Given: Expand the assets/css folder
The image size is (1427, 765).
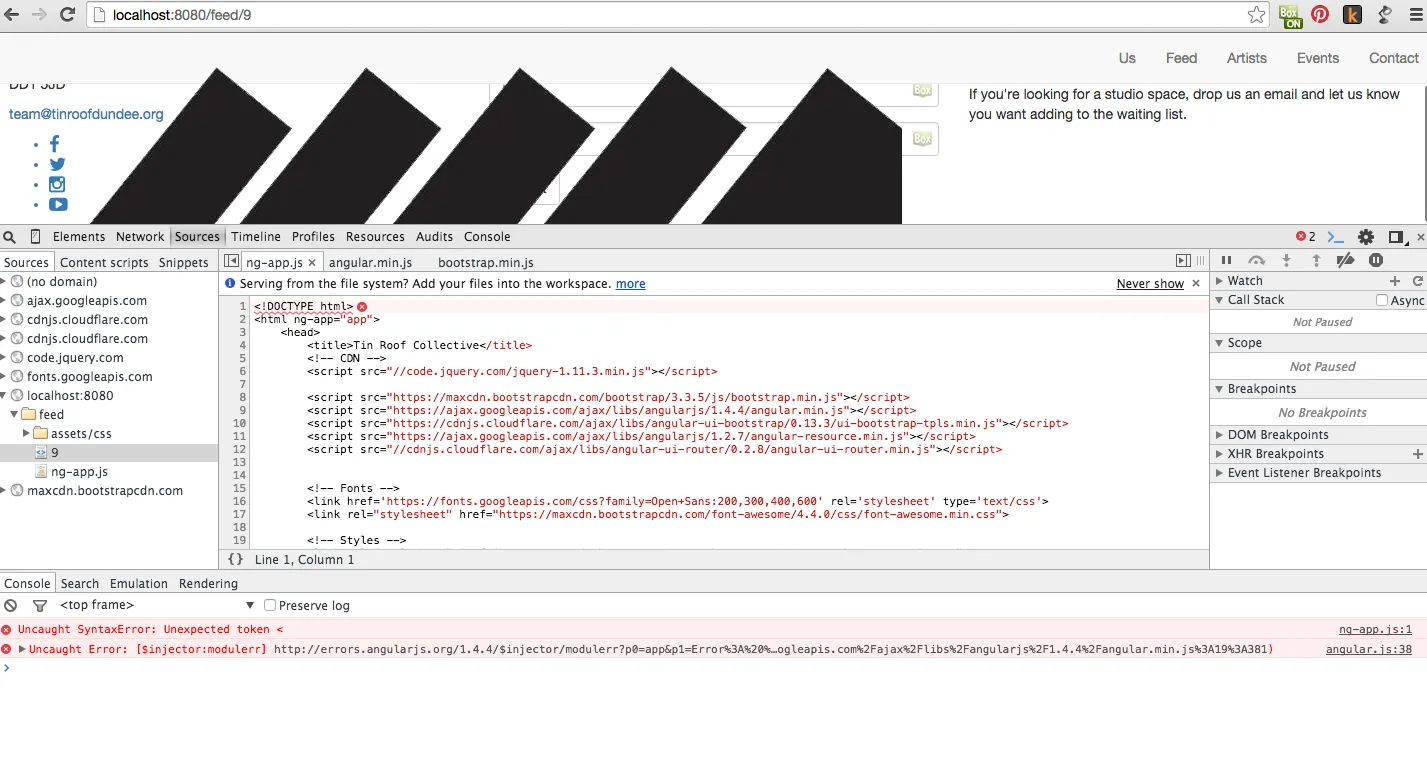Looking at the screenshot, I should [x=27, y=434].
